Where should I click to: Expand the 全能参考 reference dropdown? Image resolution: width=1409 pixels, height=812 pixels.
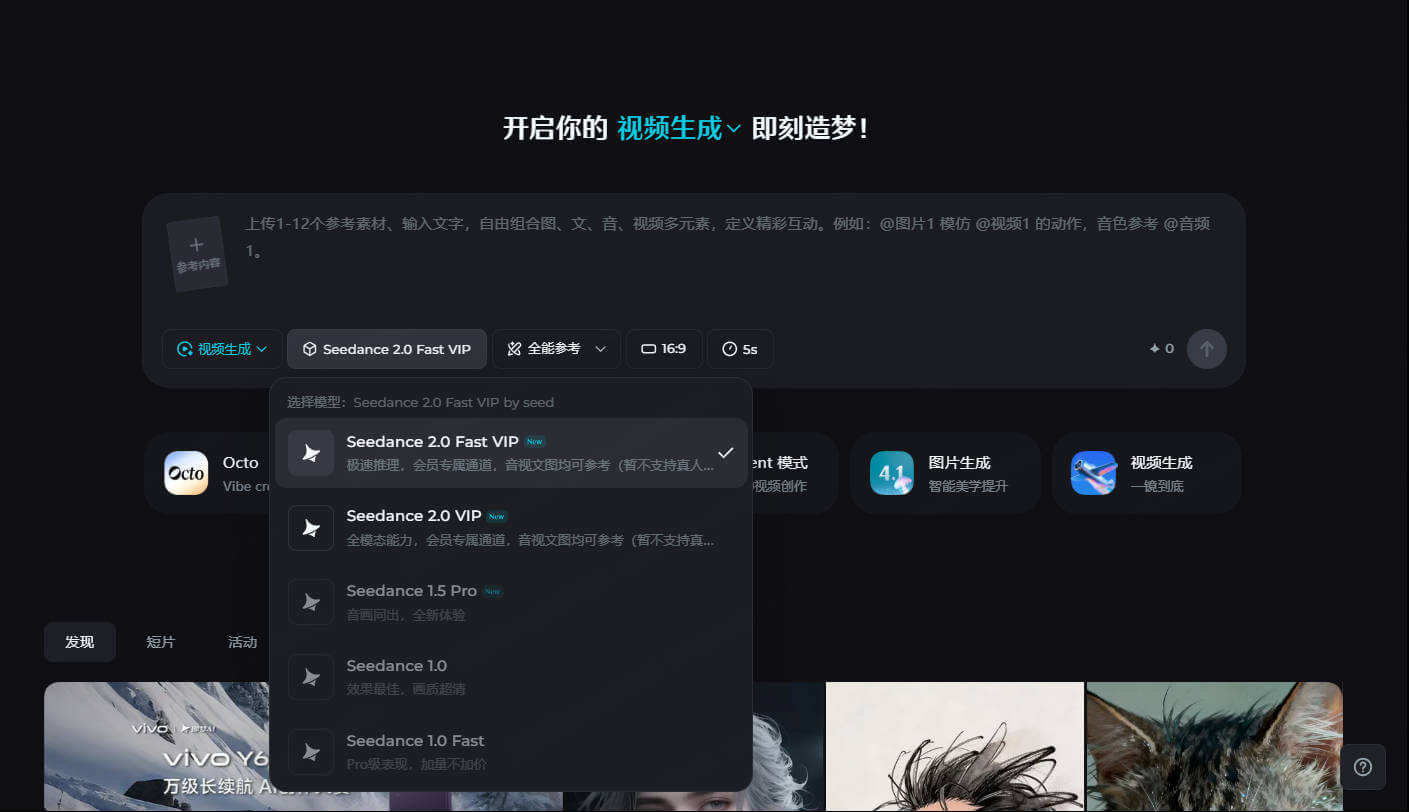pyautogui.click(x=556, y=349)
